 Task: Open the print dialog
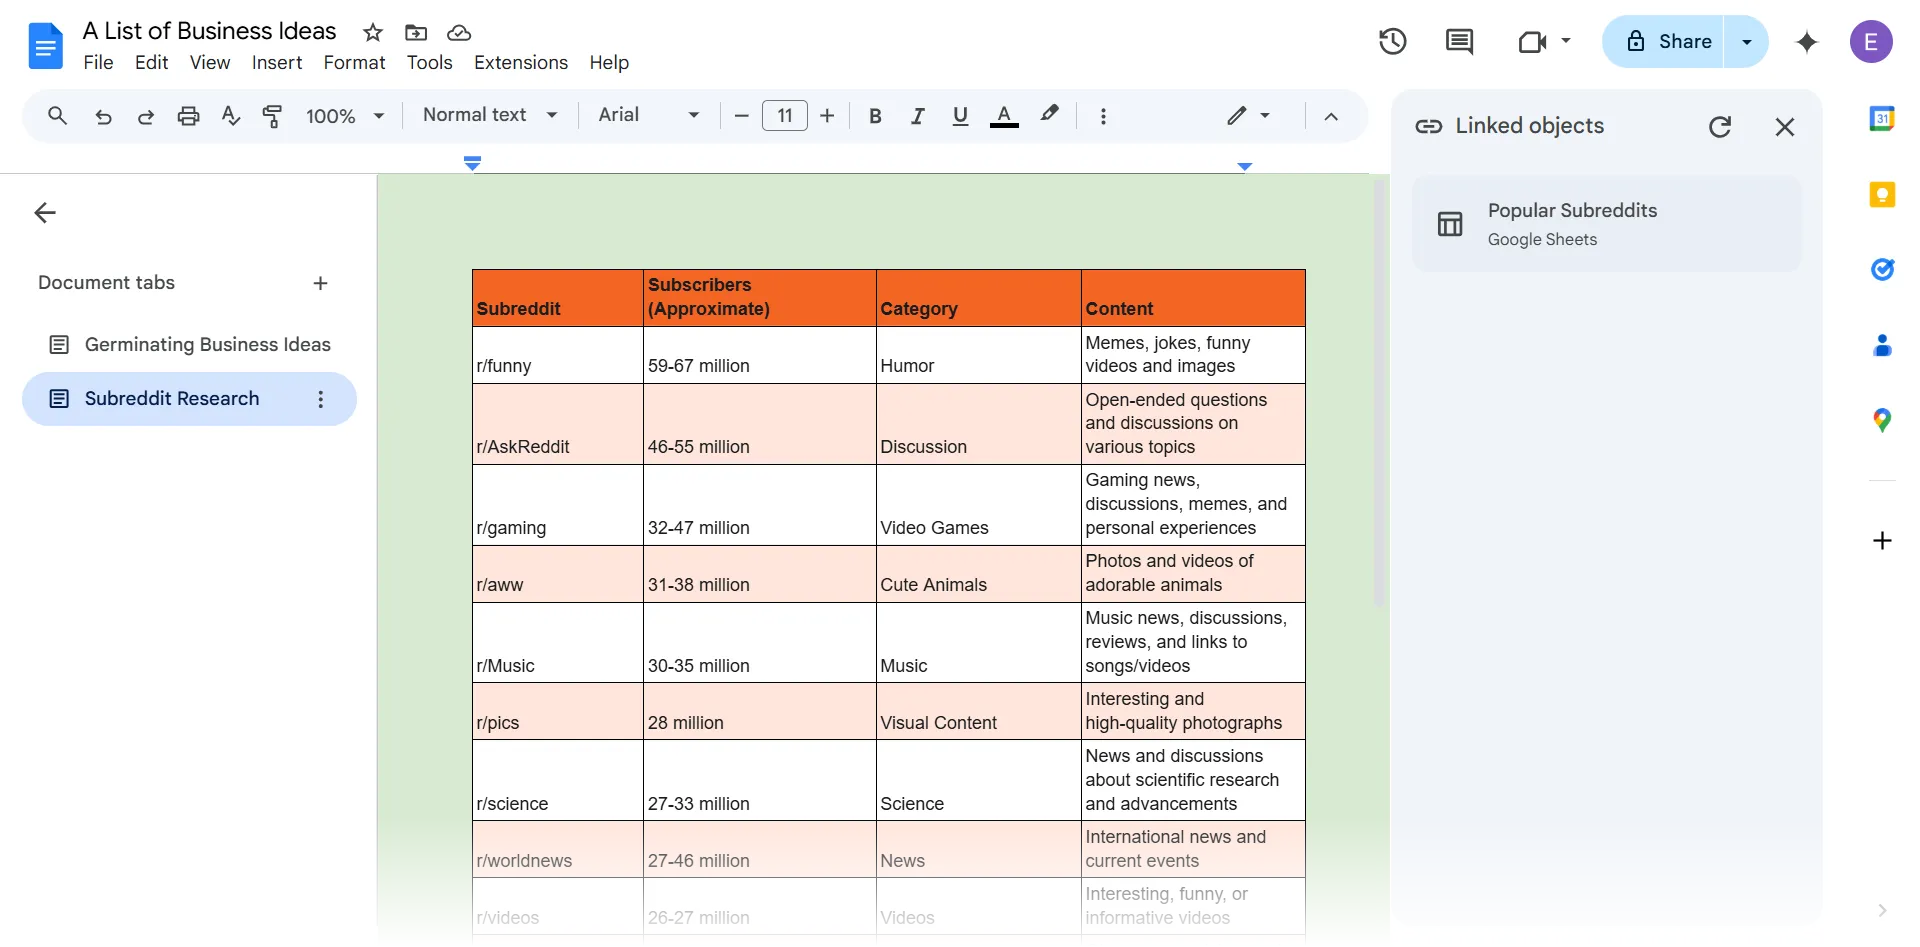click(188, 115)
